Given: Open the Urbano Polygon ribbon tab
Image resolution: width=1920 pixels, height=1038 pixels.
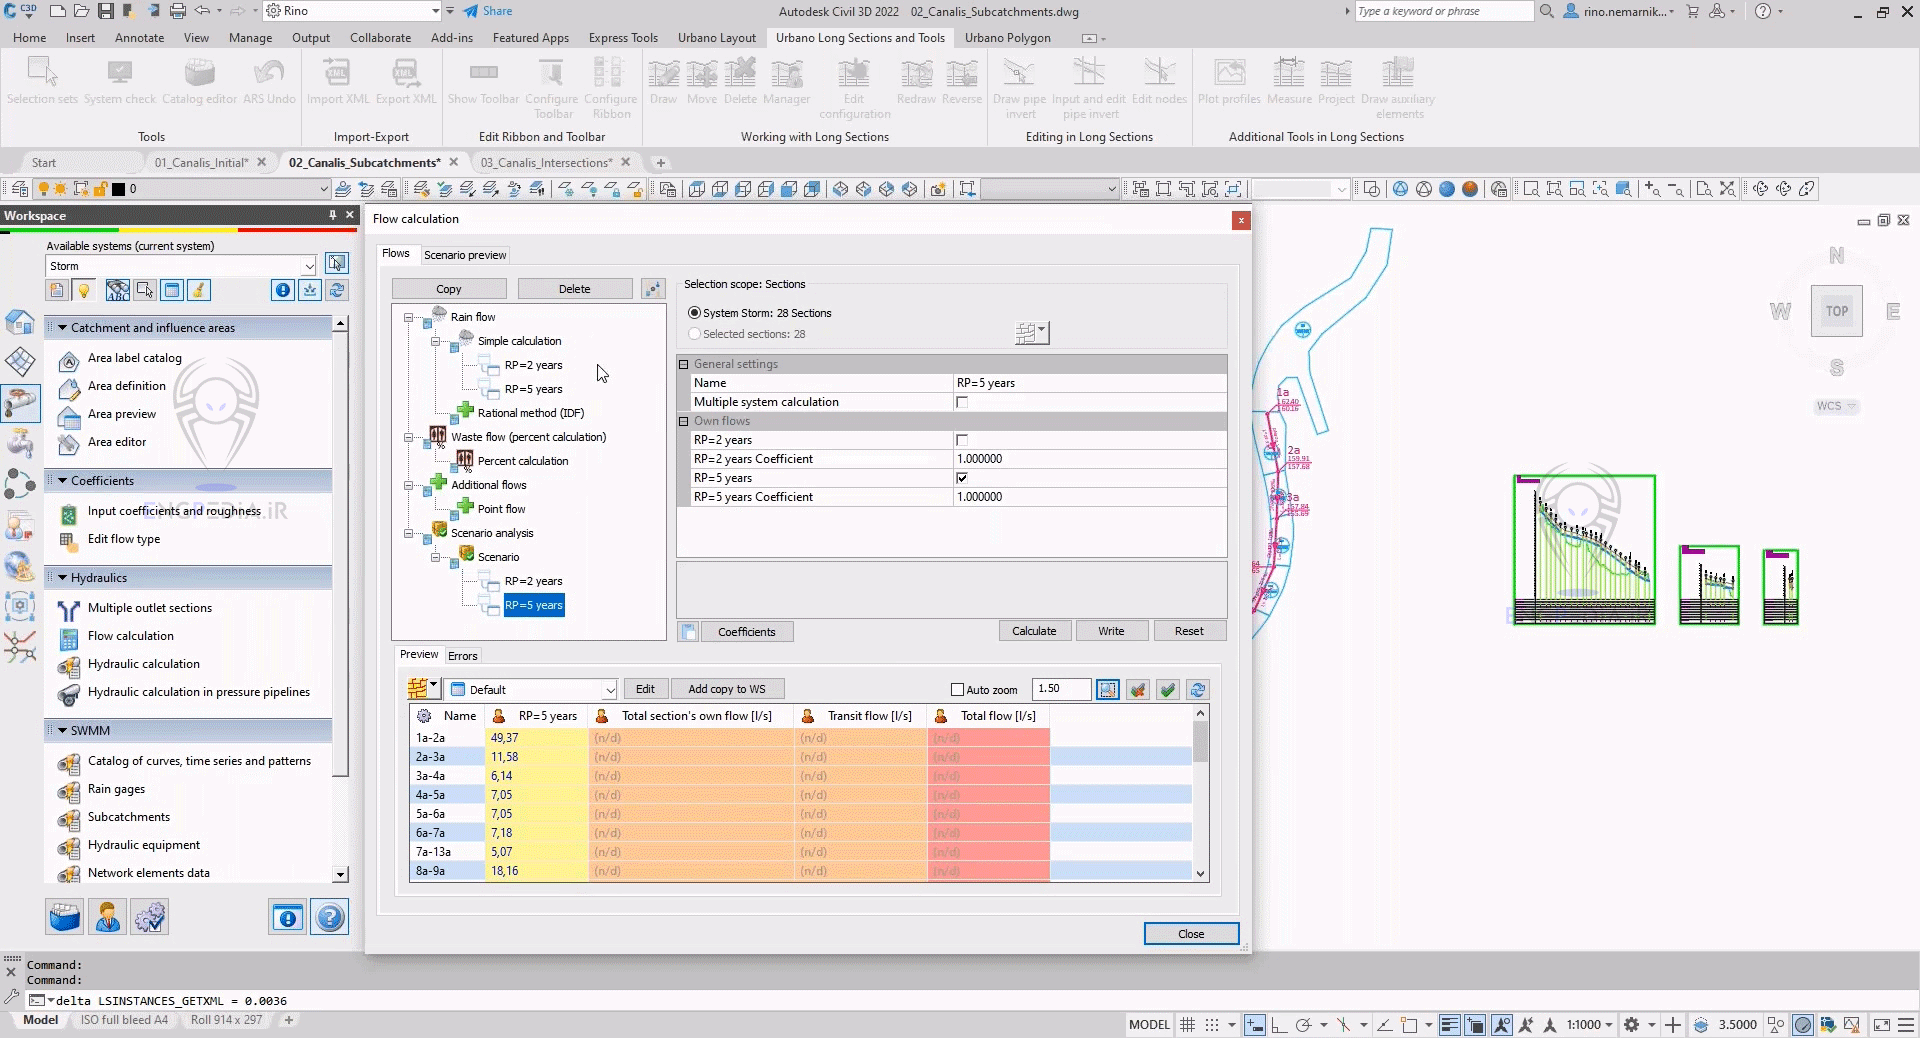Looking at the screenshot, I should [x=1007, y=38].
